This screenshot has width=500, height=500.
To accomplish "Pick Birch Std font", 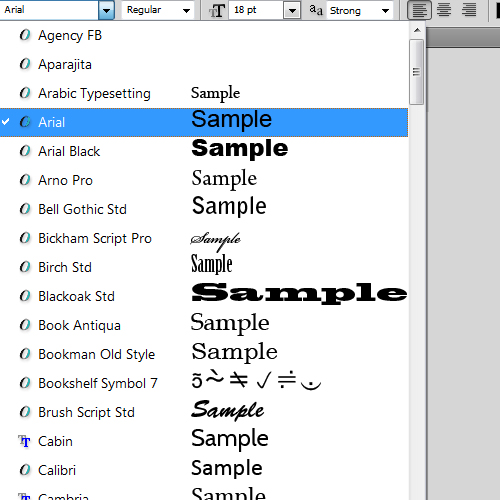I will pos(204,267).
